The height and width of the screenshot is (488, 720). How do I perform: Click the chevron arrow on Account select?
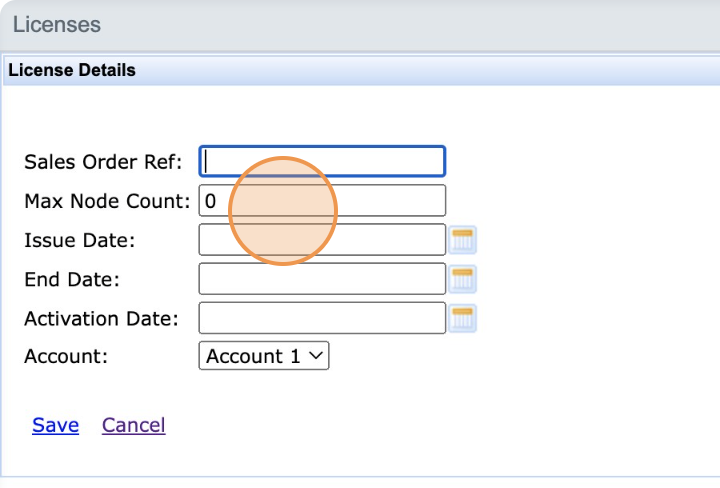[x=315, y=356]
